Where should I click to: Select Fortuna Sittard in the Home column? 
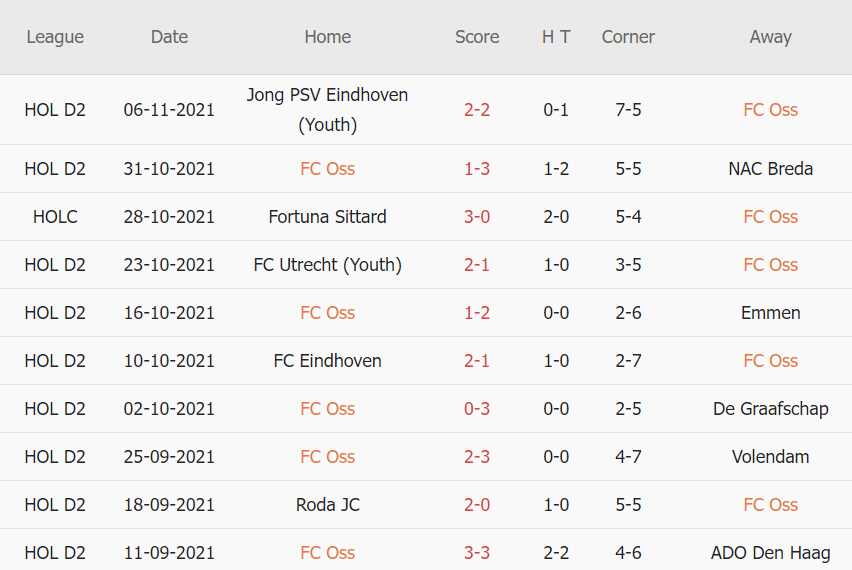(x=327, y=217)
